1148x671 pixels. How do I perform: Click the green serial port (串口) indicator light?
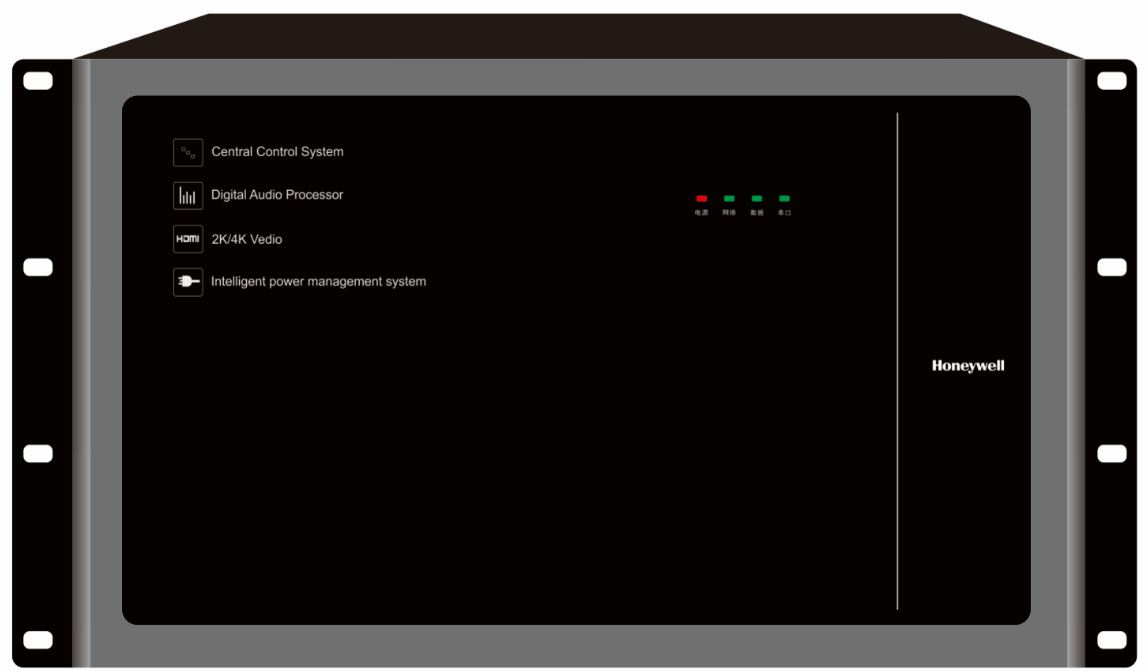[784, 199]
